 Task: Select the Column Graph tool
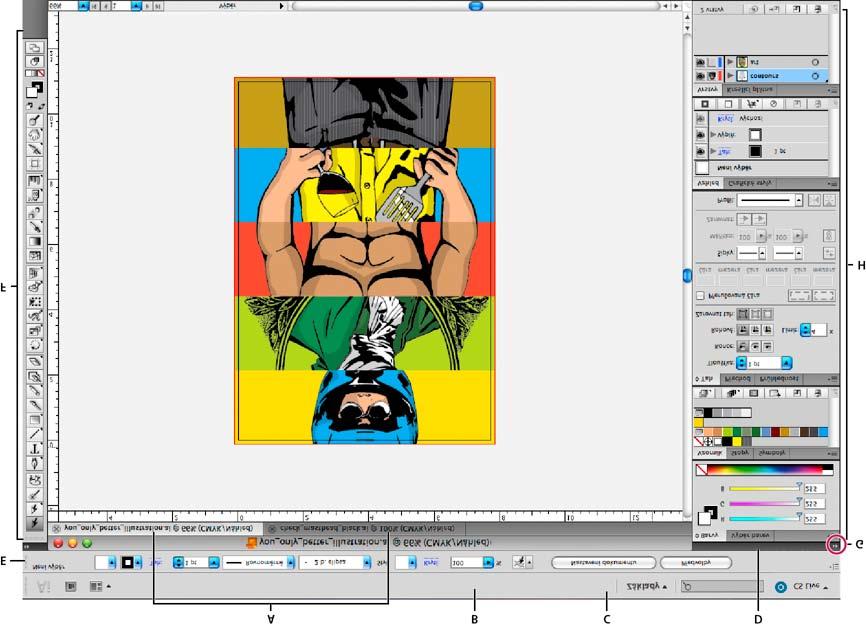tap(35, 181)
